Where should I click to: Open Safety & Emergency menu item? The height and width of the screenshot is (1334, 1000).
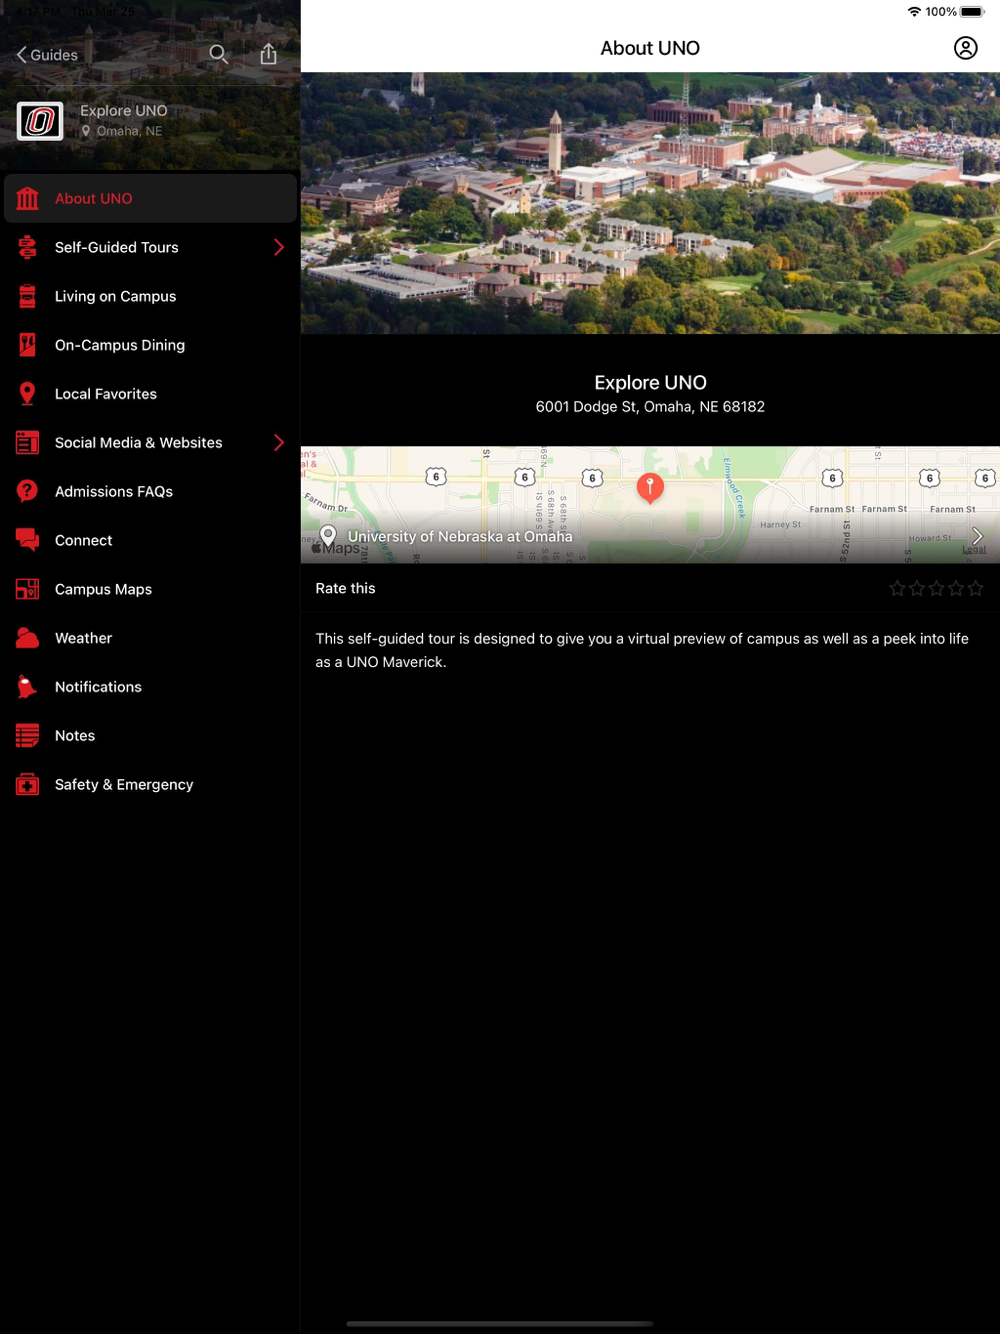pyautogui.click(x=150, y=785)
